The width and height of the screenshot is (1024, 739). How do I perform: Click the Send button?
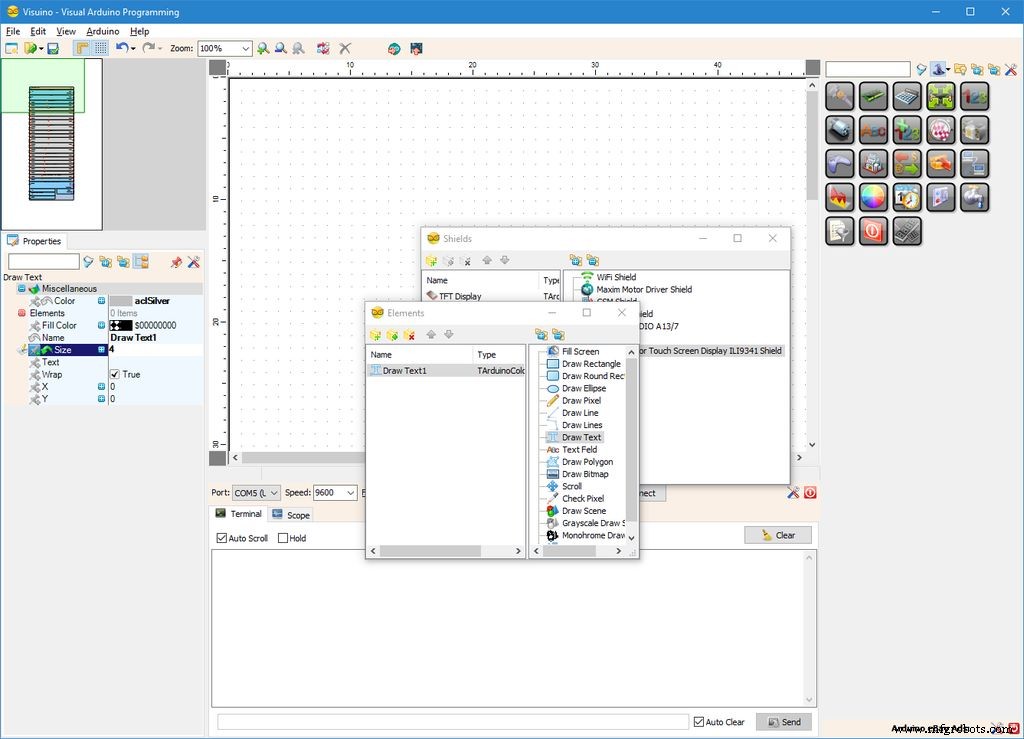click(783, 721)
